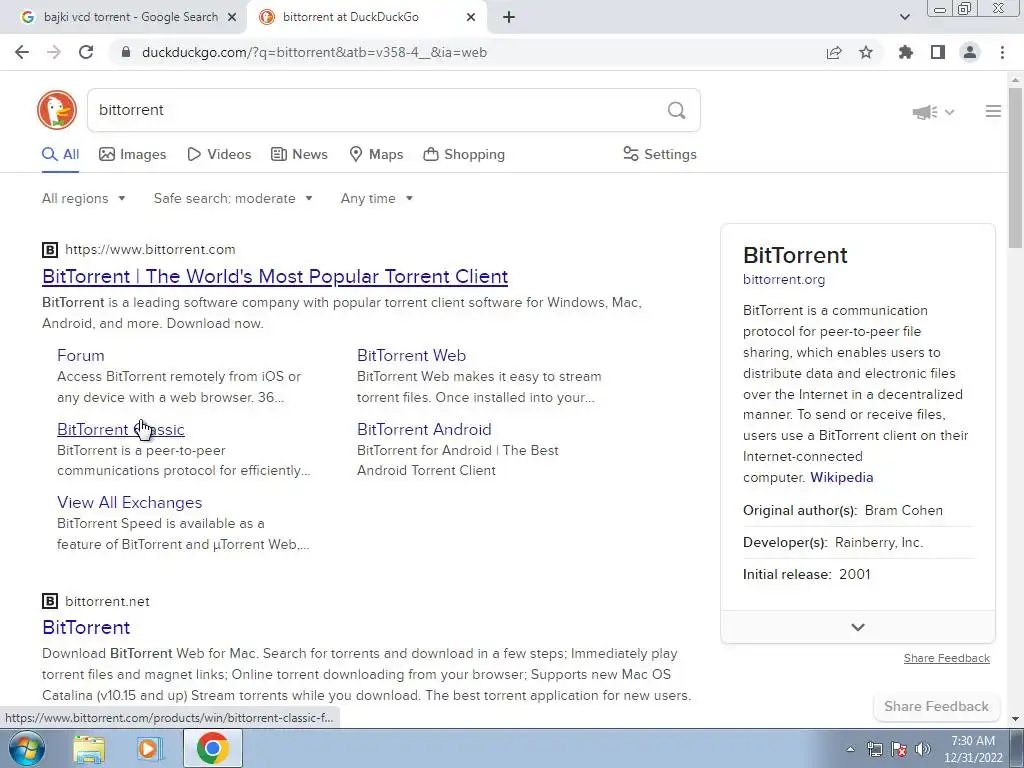1024x768 pixels.
Task: Click the volume speaker tray icon
Action: [x=923, y=749]
